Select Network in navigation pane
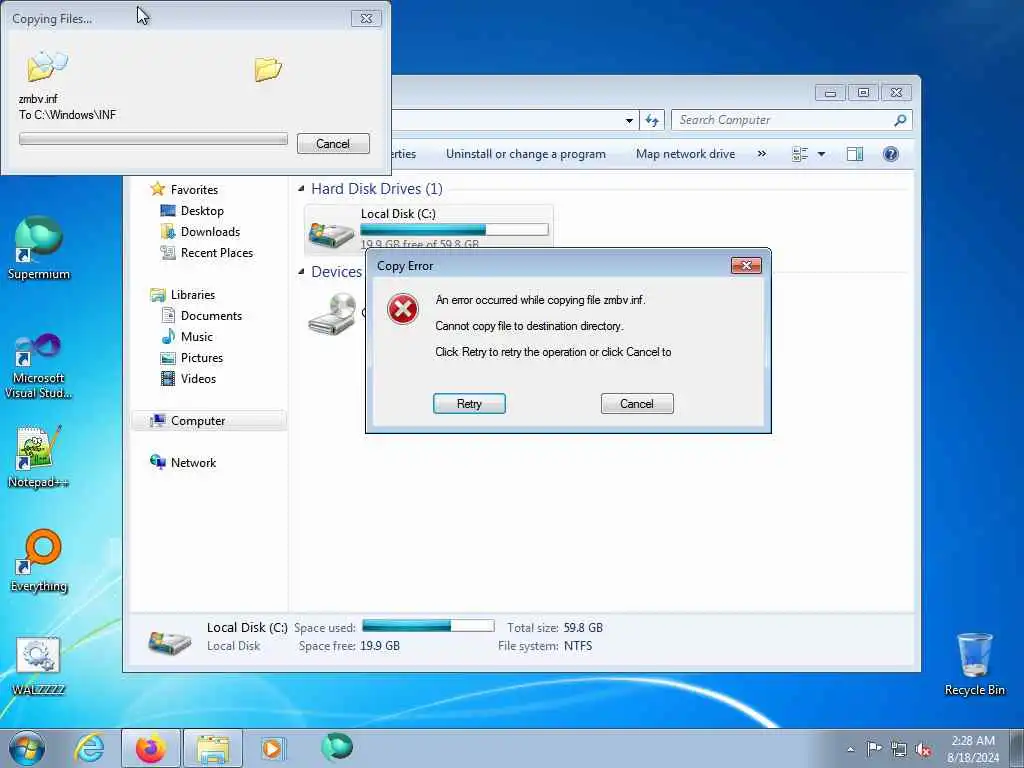This screenshot has width=1024, height=768. pyautogui.click(x=193, y=462)
